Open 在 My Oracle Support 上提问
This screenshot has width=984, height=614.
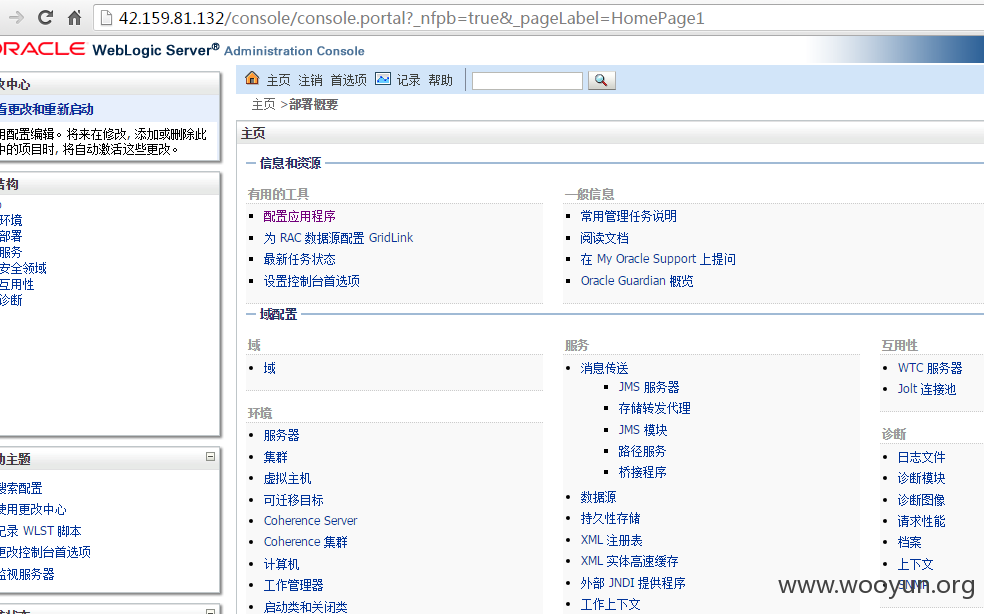tap(658, 259)
